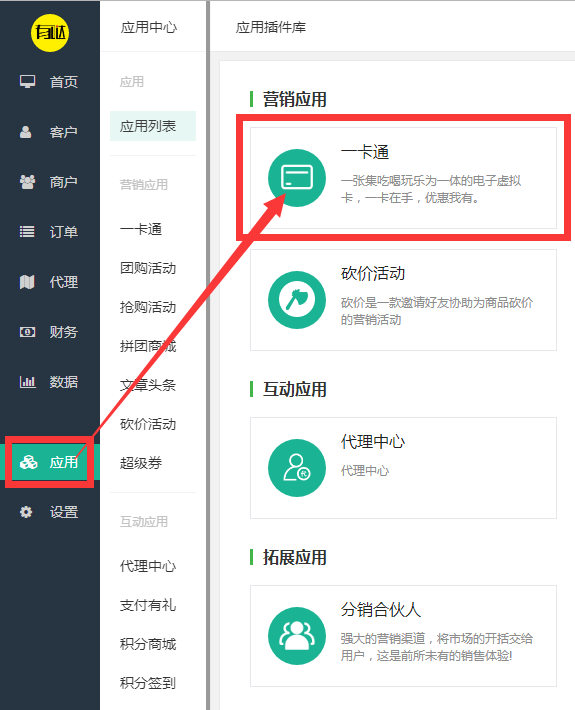
Task: Select the 客户 customer person icon
Action: click(26, 132)
